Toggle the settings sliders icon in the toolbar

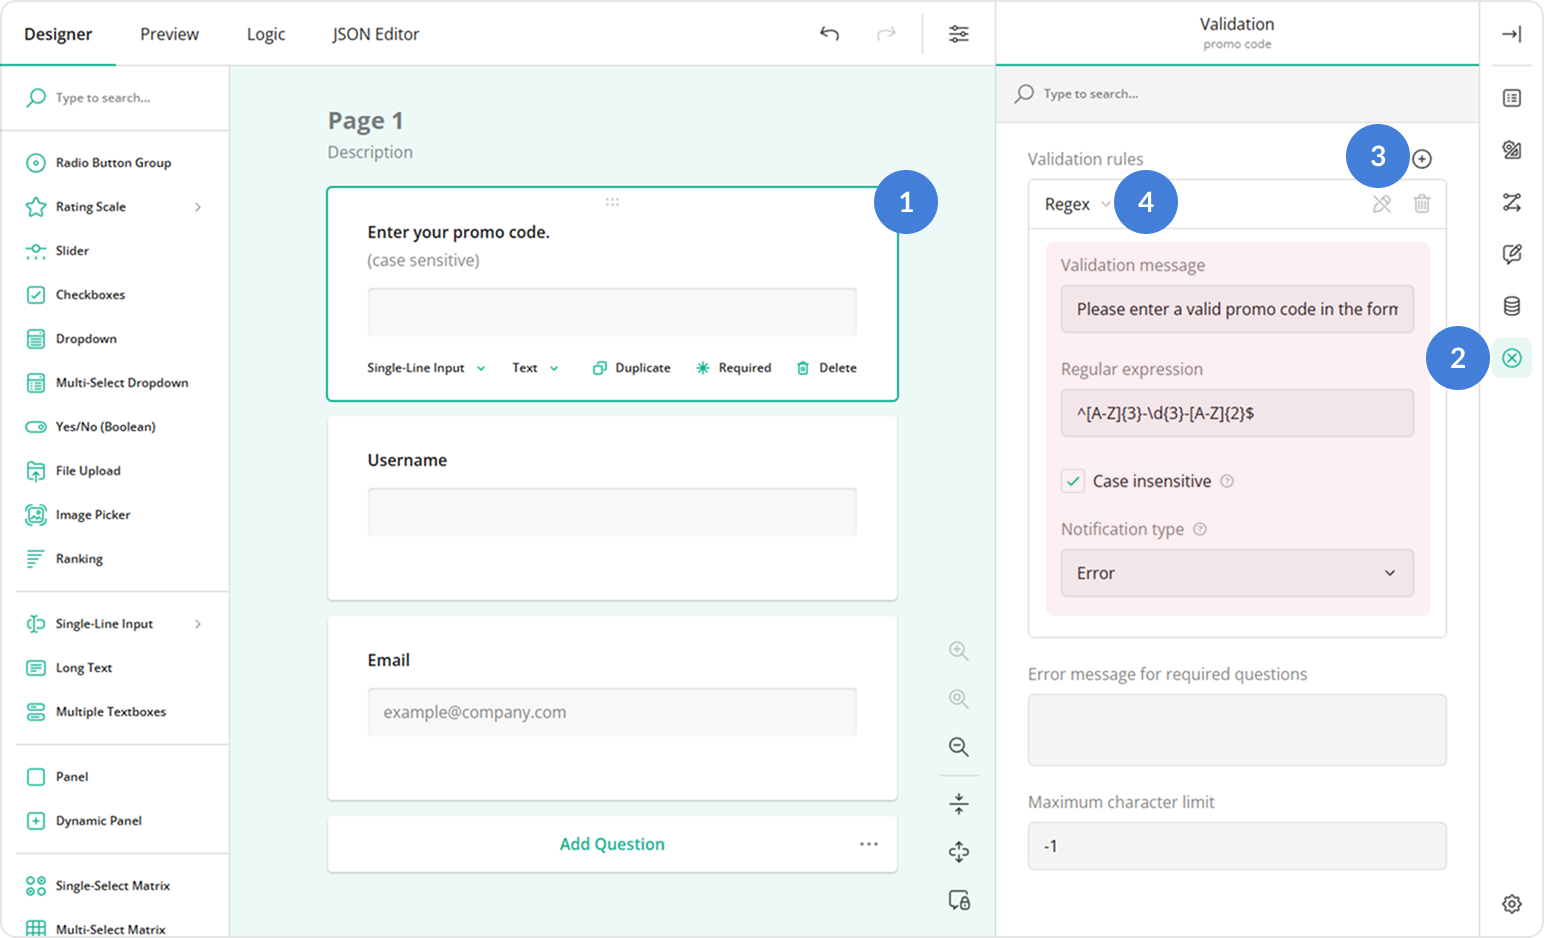point(958,33)
